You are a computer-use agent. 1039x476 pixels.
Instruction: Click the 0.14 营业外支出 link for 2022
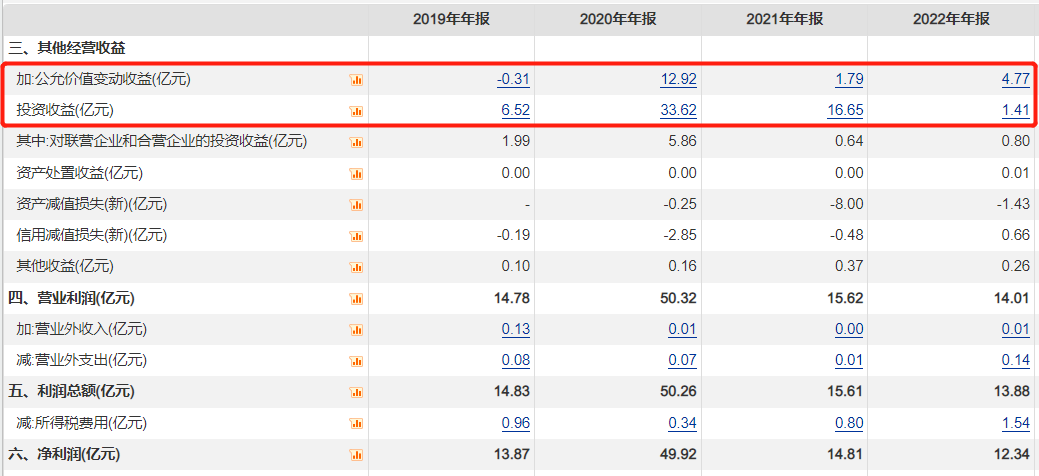pyautogui.click(x=1016, y=361)
